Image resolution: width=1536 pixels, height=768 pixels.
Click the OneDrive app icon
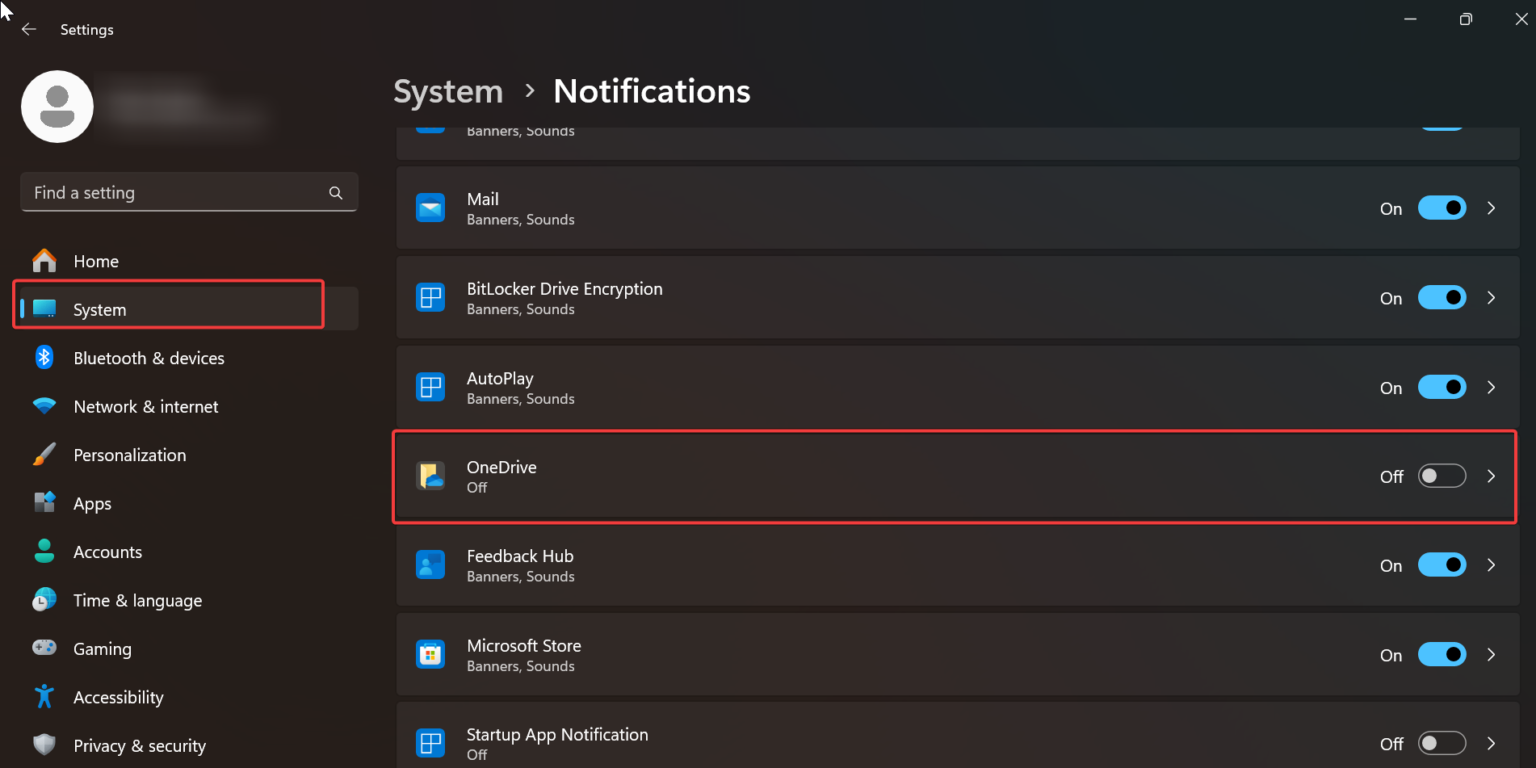(430, 476)
